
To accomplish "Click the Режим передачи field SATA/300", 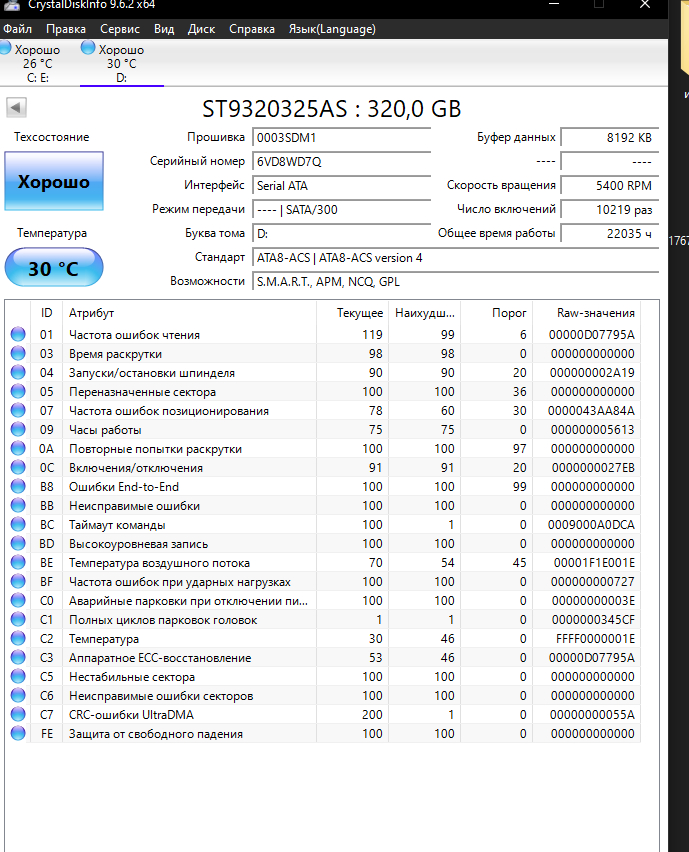I will [x=342, y=209].
